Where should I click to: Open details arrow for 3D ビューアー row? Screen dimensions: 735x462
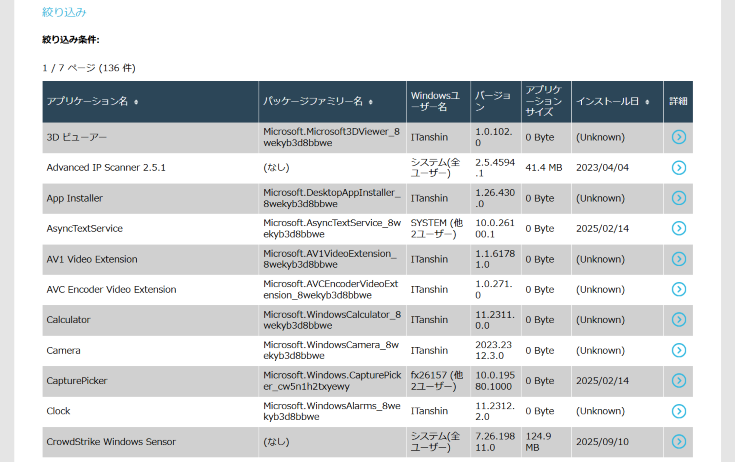click(679, 137)
